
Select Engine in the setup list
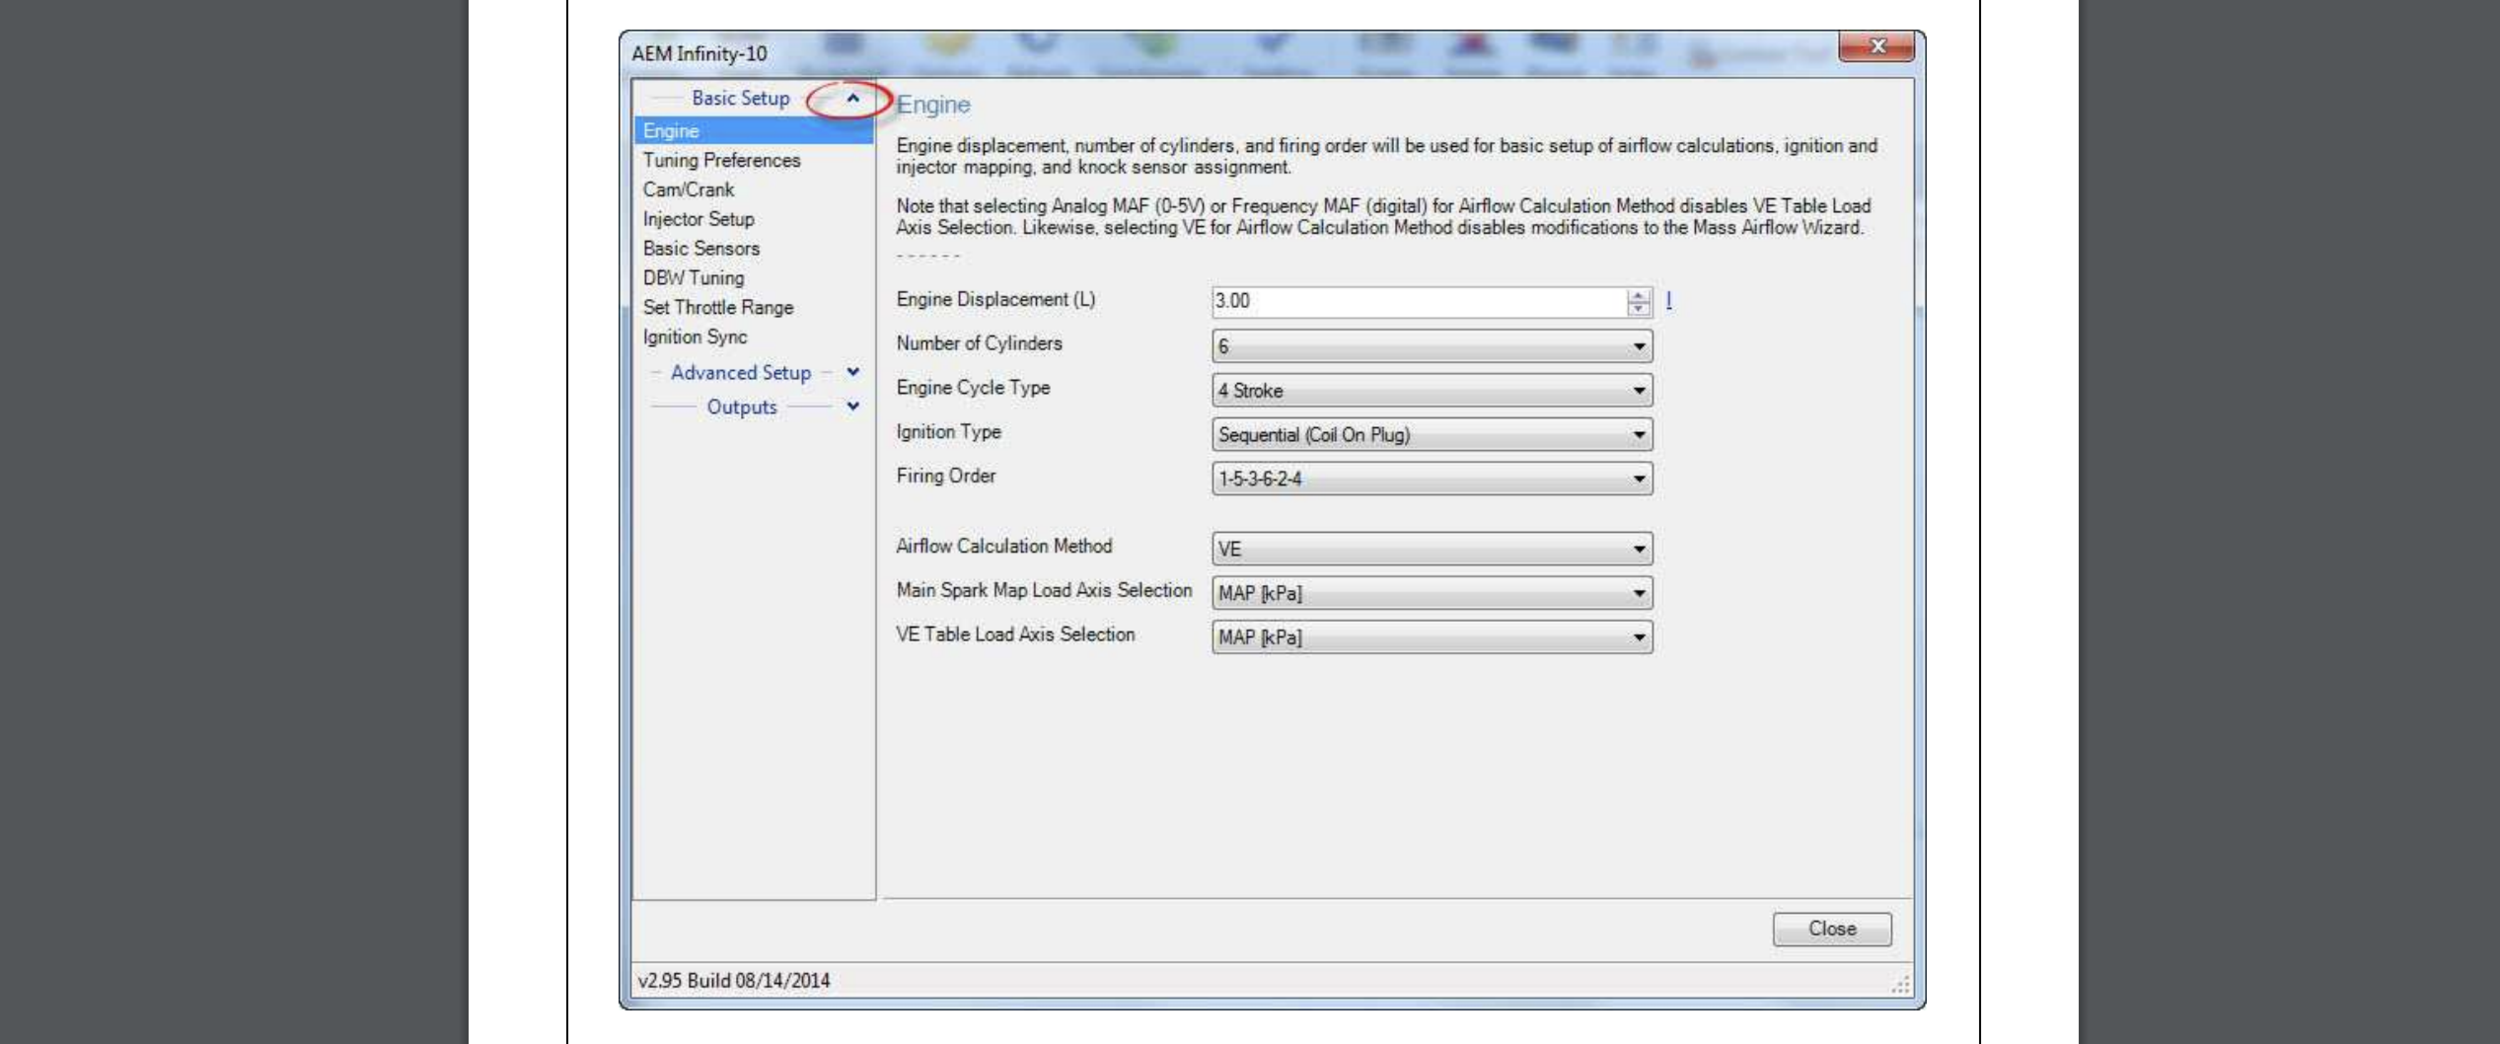pos(753,131)
